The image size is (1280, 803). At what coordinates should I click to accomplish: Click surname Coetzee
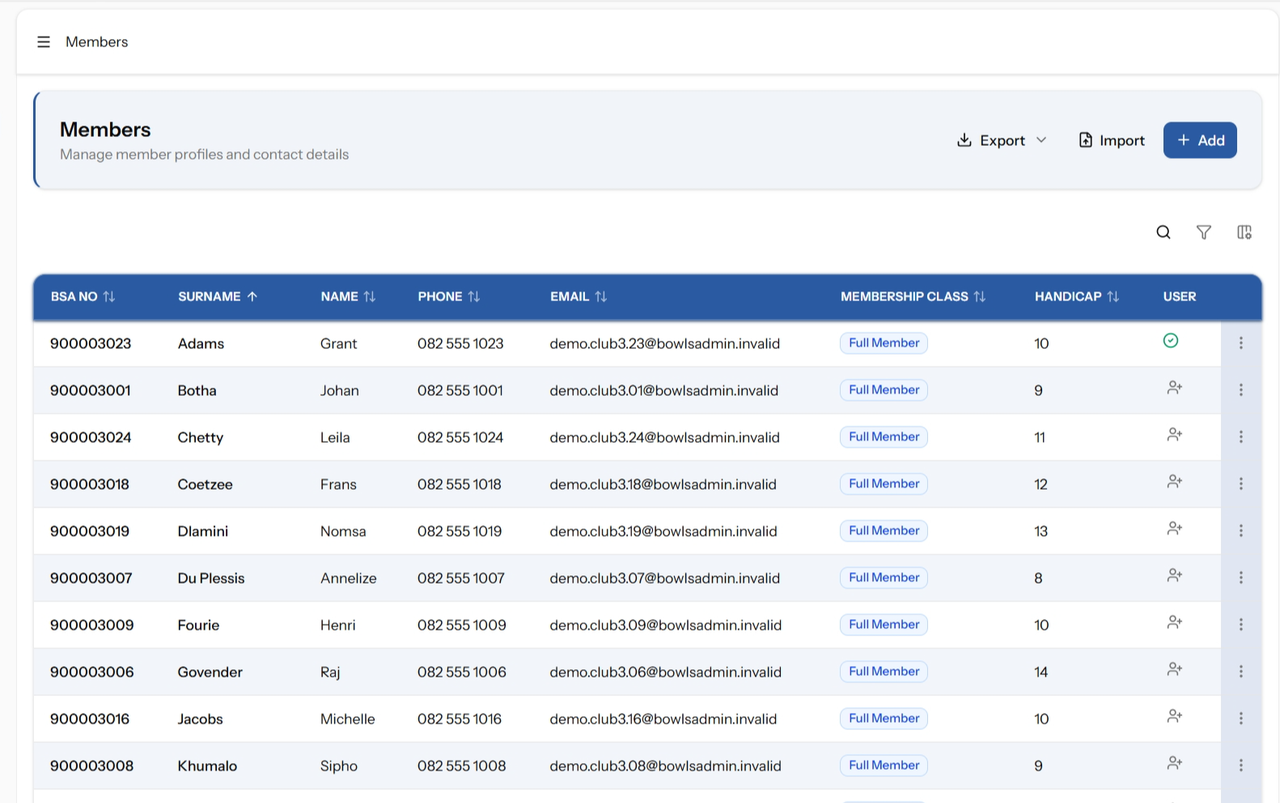(205, 484)
